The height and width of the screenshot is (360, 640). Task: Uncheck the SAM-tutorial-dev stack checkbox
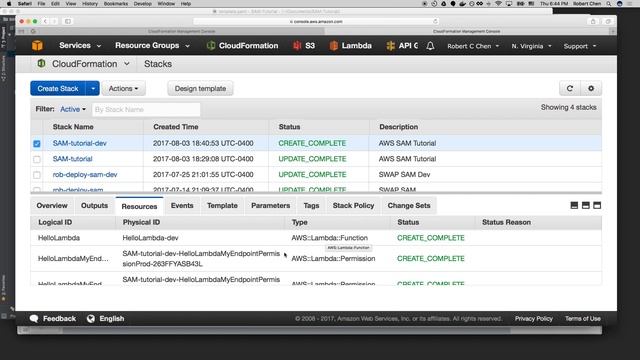click(37, 144)
